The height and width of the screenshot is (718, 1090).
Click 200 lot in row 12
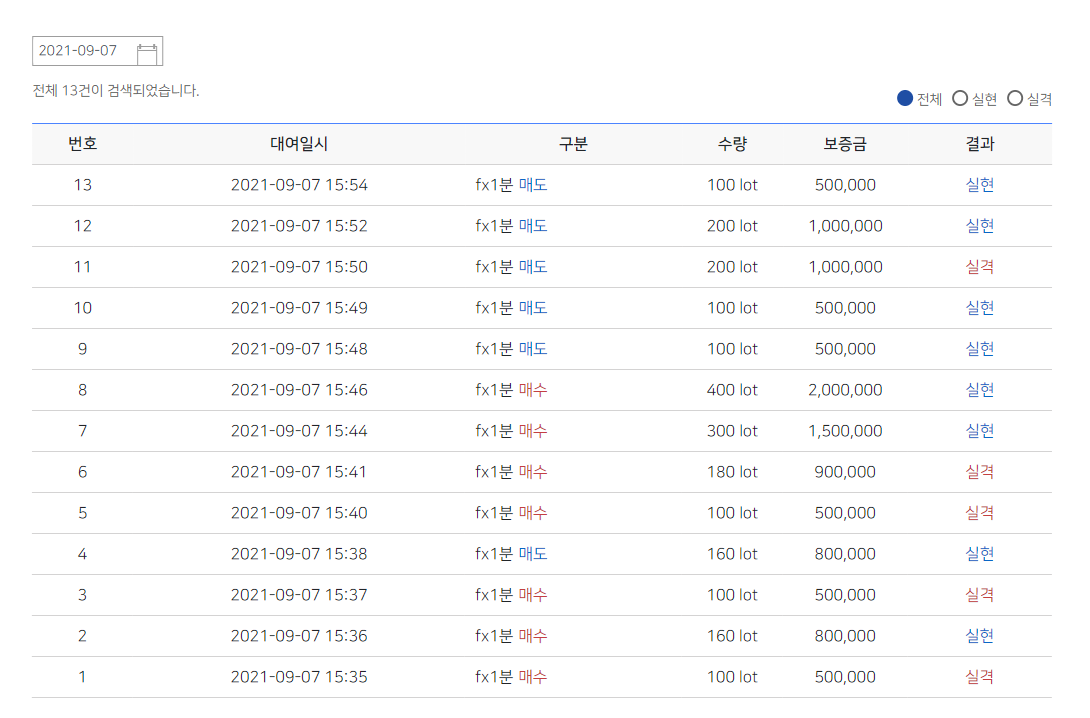[x=732, y=226]
